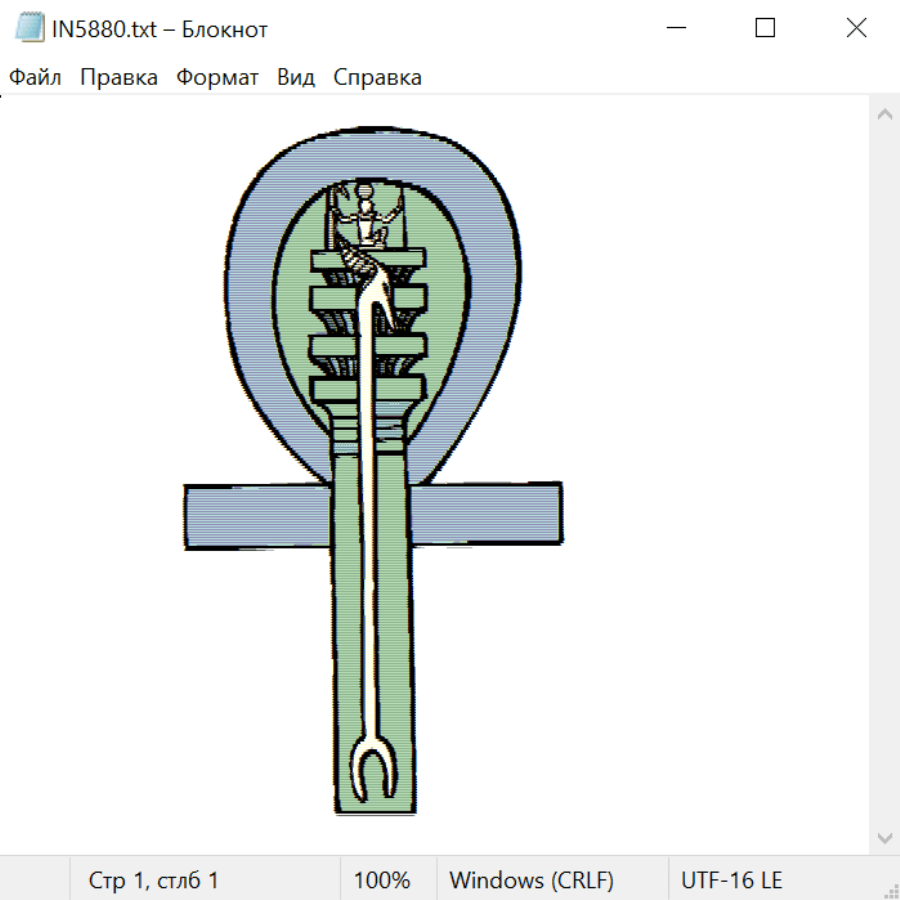Click the 100% zoom level in status bar

[x=382, y=880]
